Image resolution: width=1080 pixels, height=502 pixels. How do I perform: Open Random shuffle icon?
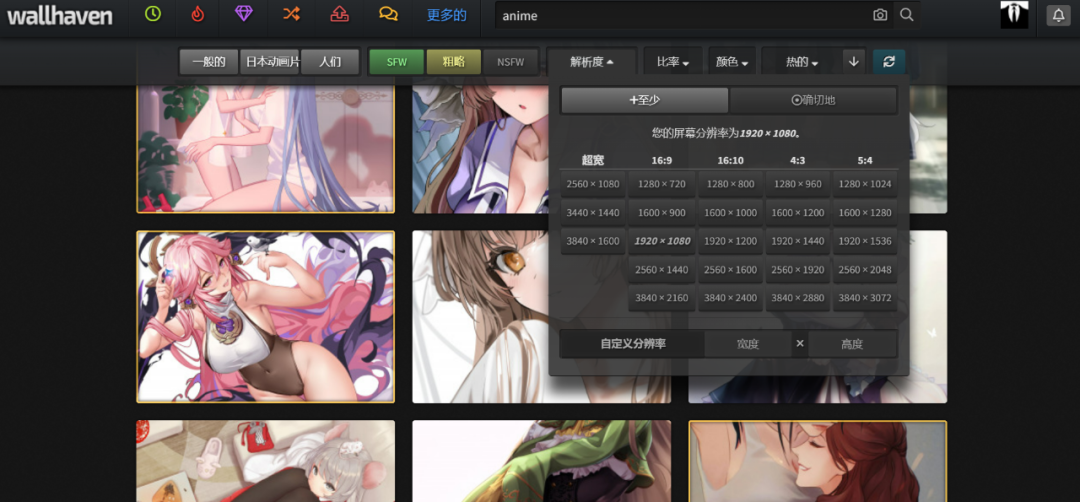[x=291, y=14]
